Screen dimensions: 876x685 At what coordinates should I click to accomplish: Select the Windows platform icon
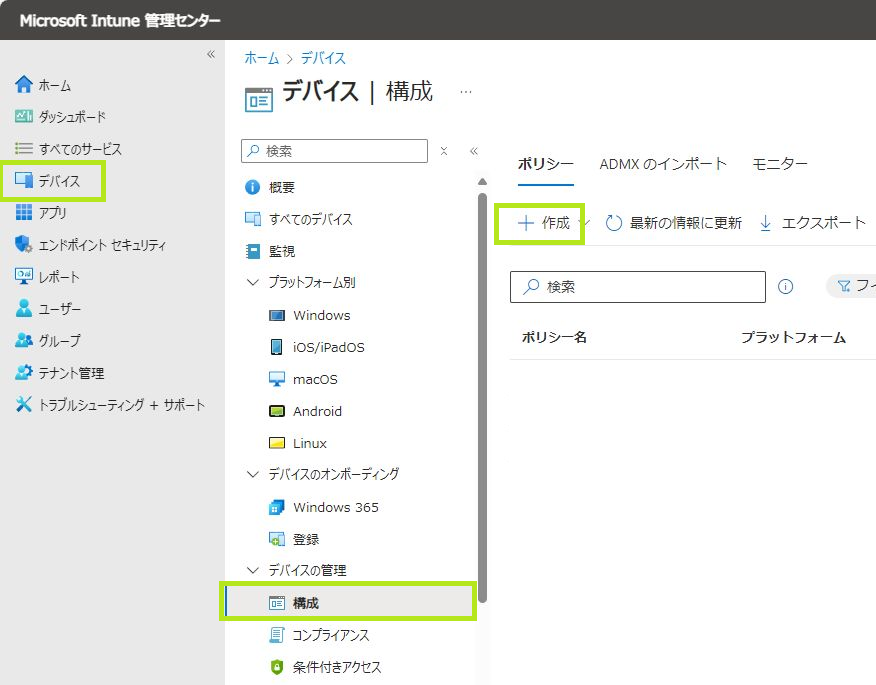click(x=277, y=315)
